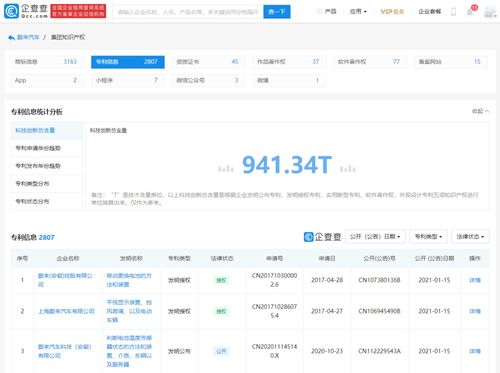The image size is (500, 373).
Task: Select 专利发布年份趋势 in left sidebar
Action: tap(47, 166)
